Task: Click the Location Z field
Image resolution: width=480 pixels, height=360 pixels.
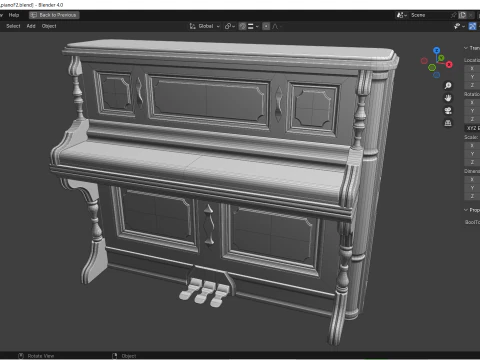Action: coord(472,85)
